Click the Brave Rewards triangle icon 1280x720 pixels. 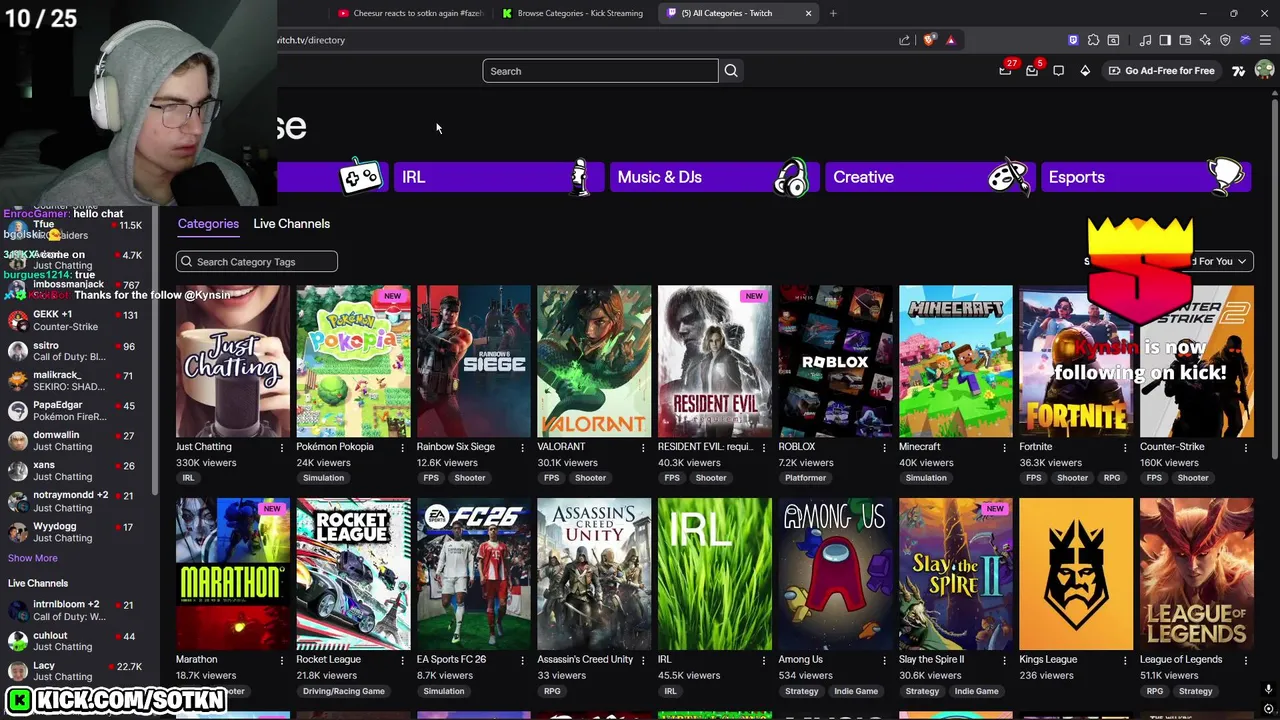point(950,40)
